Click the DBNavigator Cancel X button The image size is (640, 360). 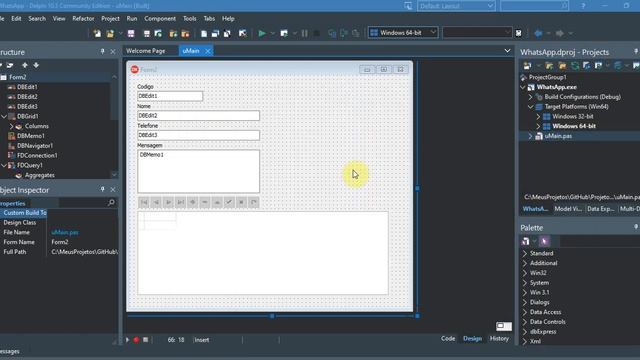click(242, 202)
